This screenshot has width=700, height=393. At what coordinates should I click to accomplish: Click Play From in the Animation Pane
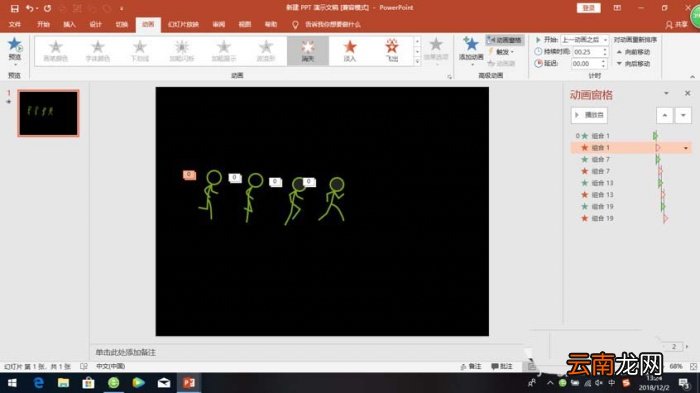[589, 115]
